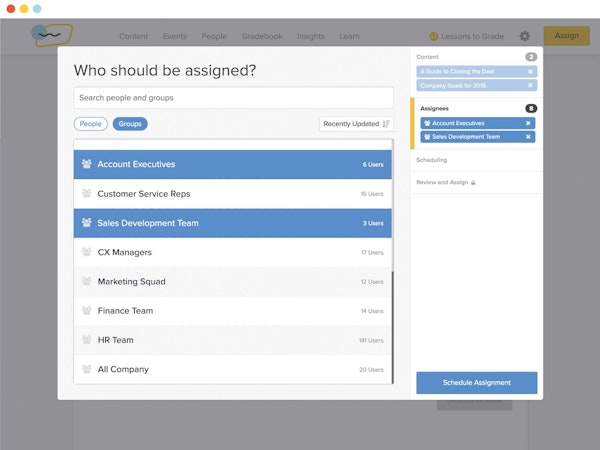Remove Sales Development Team assignee chip
600x450 pixels.
coord(528,136)
